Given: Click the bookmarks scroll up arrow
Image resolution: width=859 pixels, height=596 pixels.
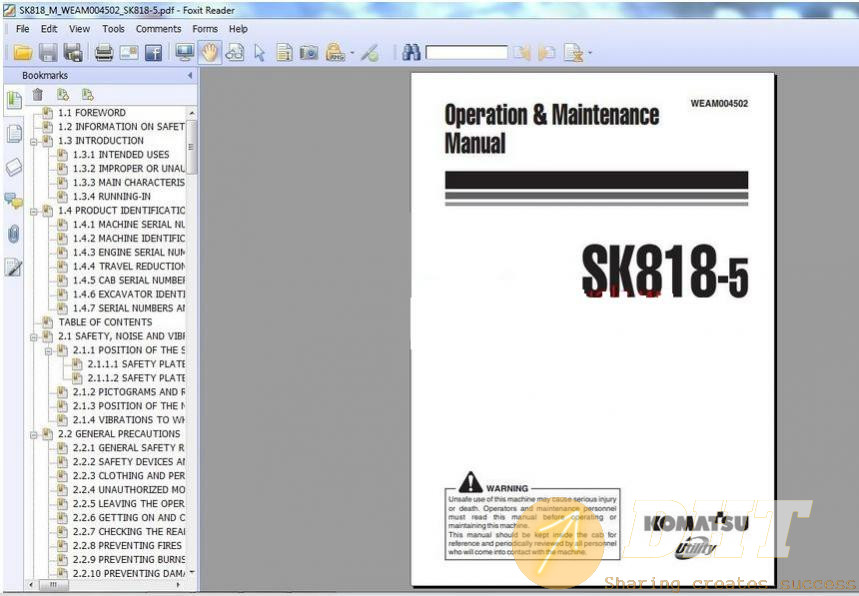Looking at the screenshot, I should coord(191,113).
